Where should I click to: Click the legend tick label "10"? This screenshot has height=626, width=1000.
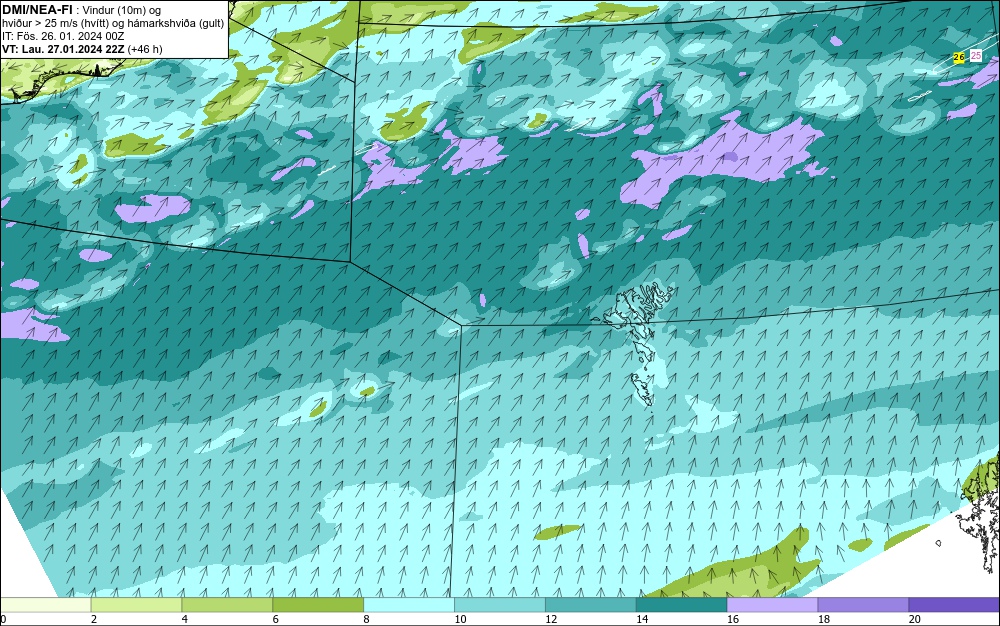[x=460, y=619]
